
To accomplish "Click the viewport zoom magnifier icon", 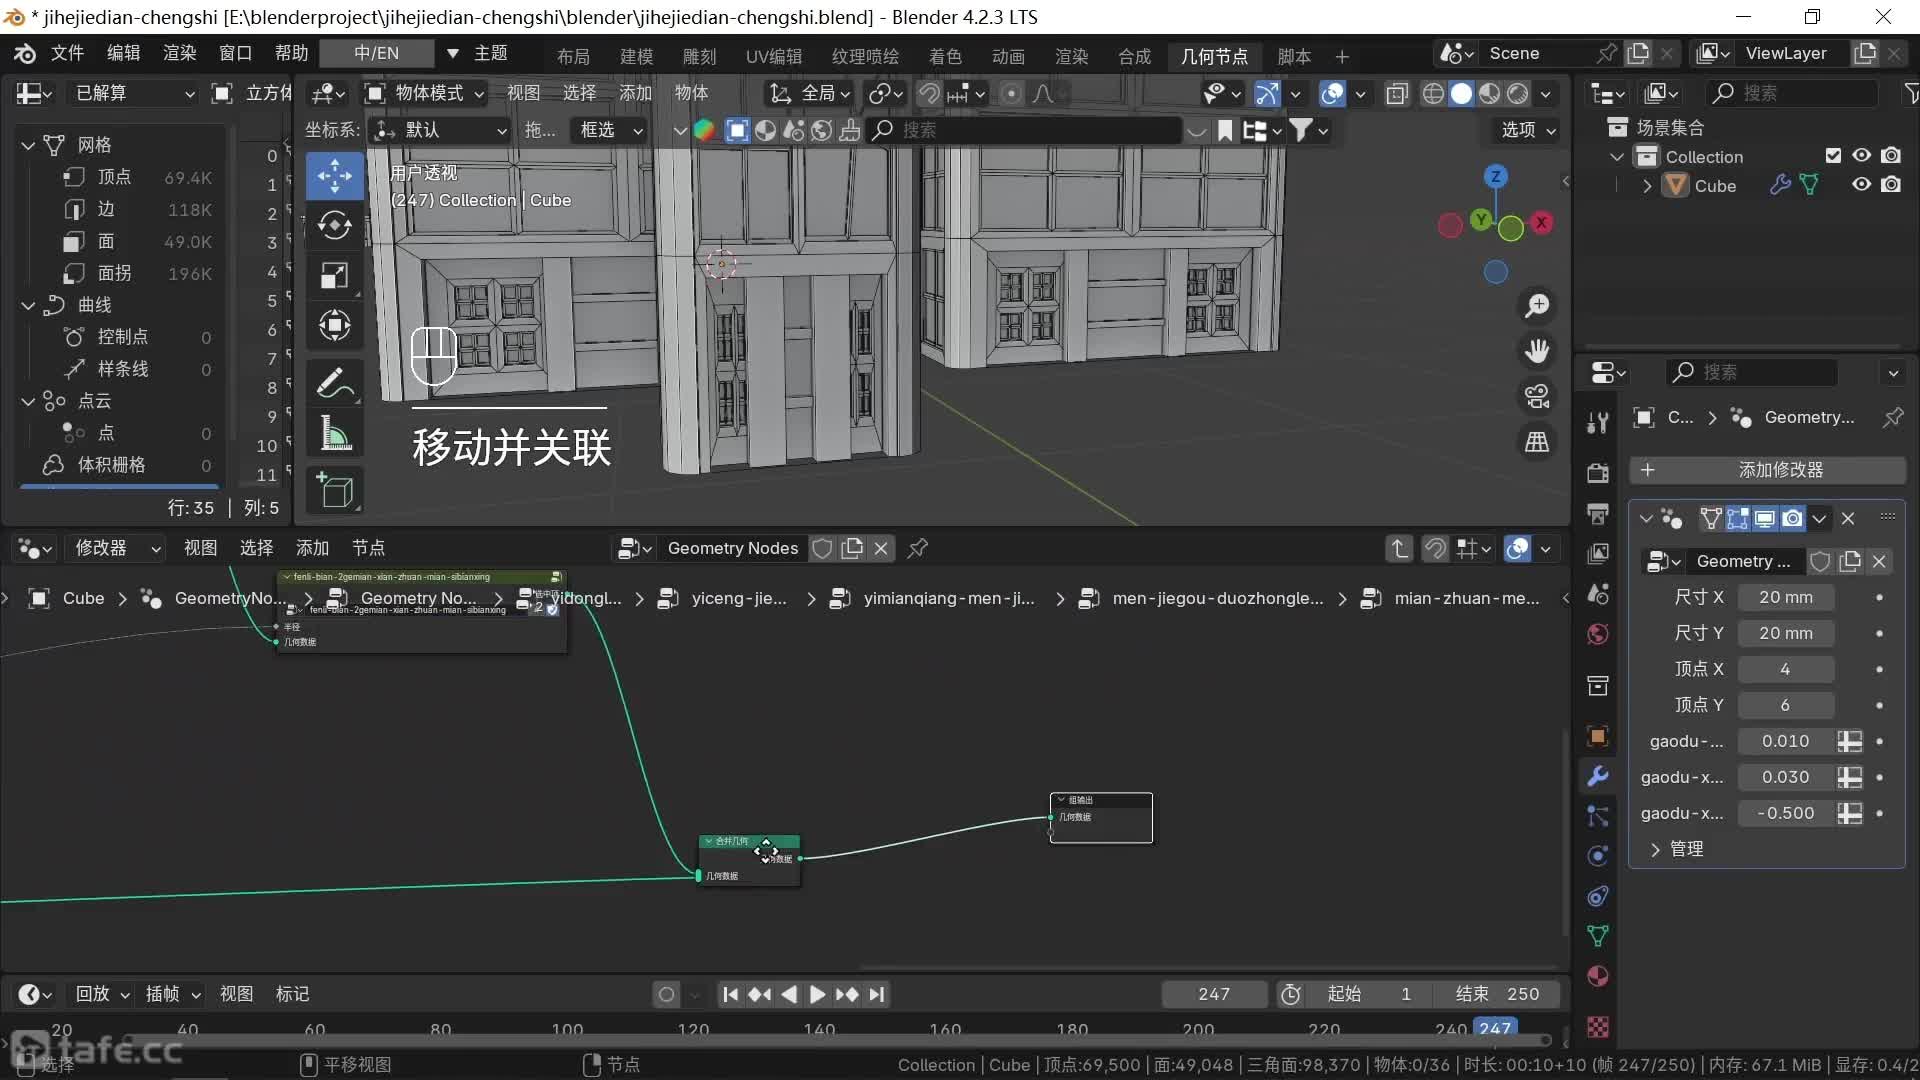I will point(1537,306).
